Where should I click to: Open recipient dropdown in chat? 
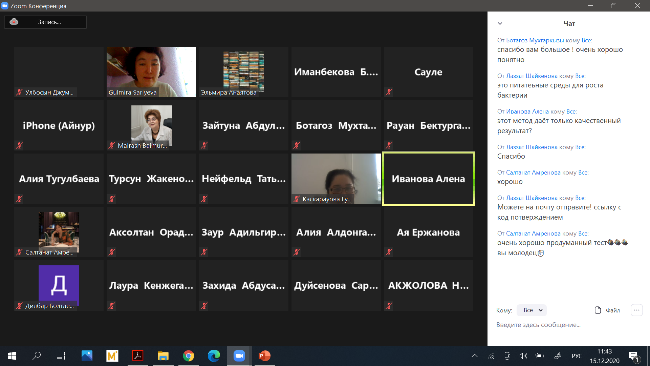pyautogui.click(x=532, y=310)
